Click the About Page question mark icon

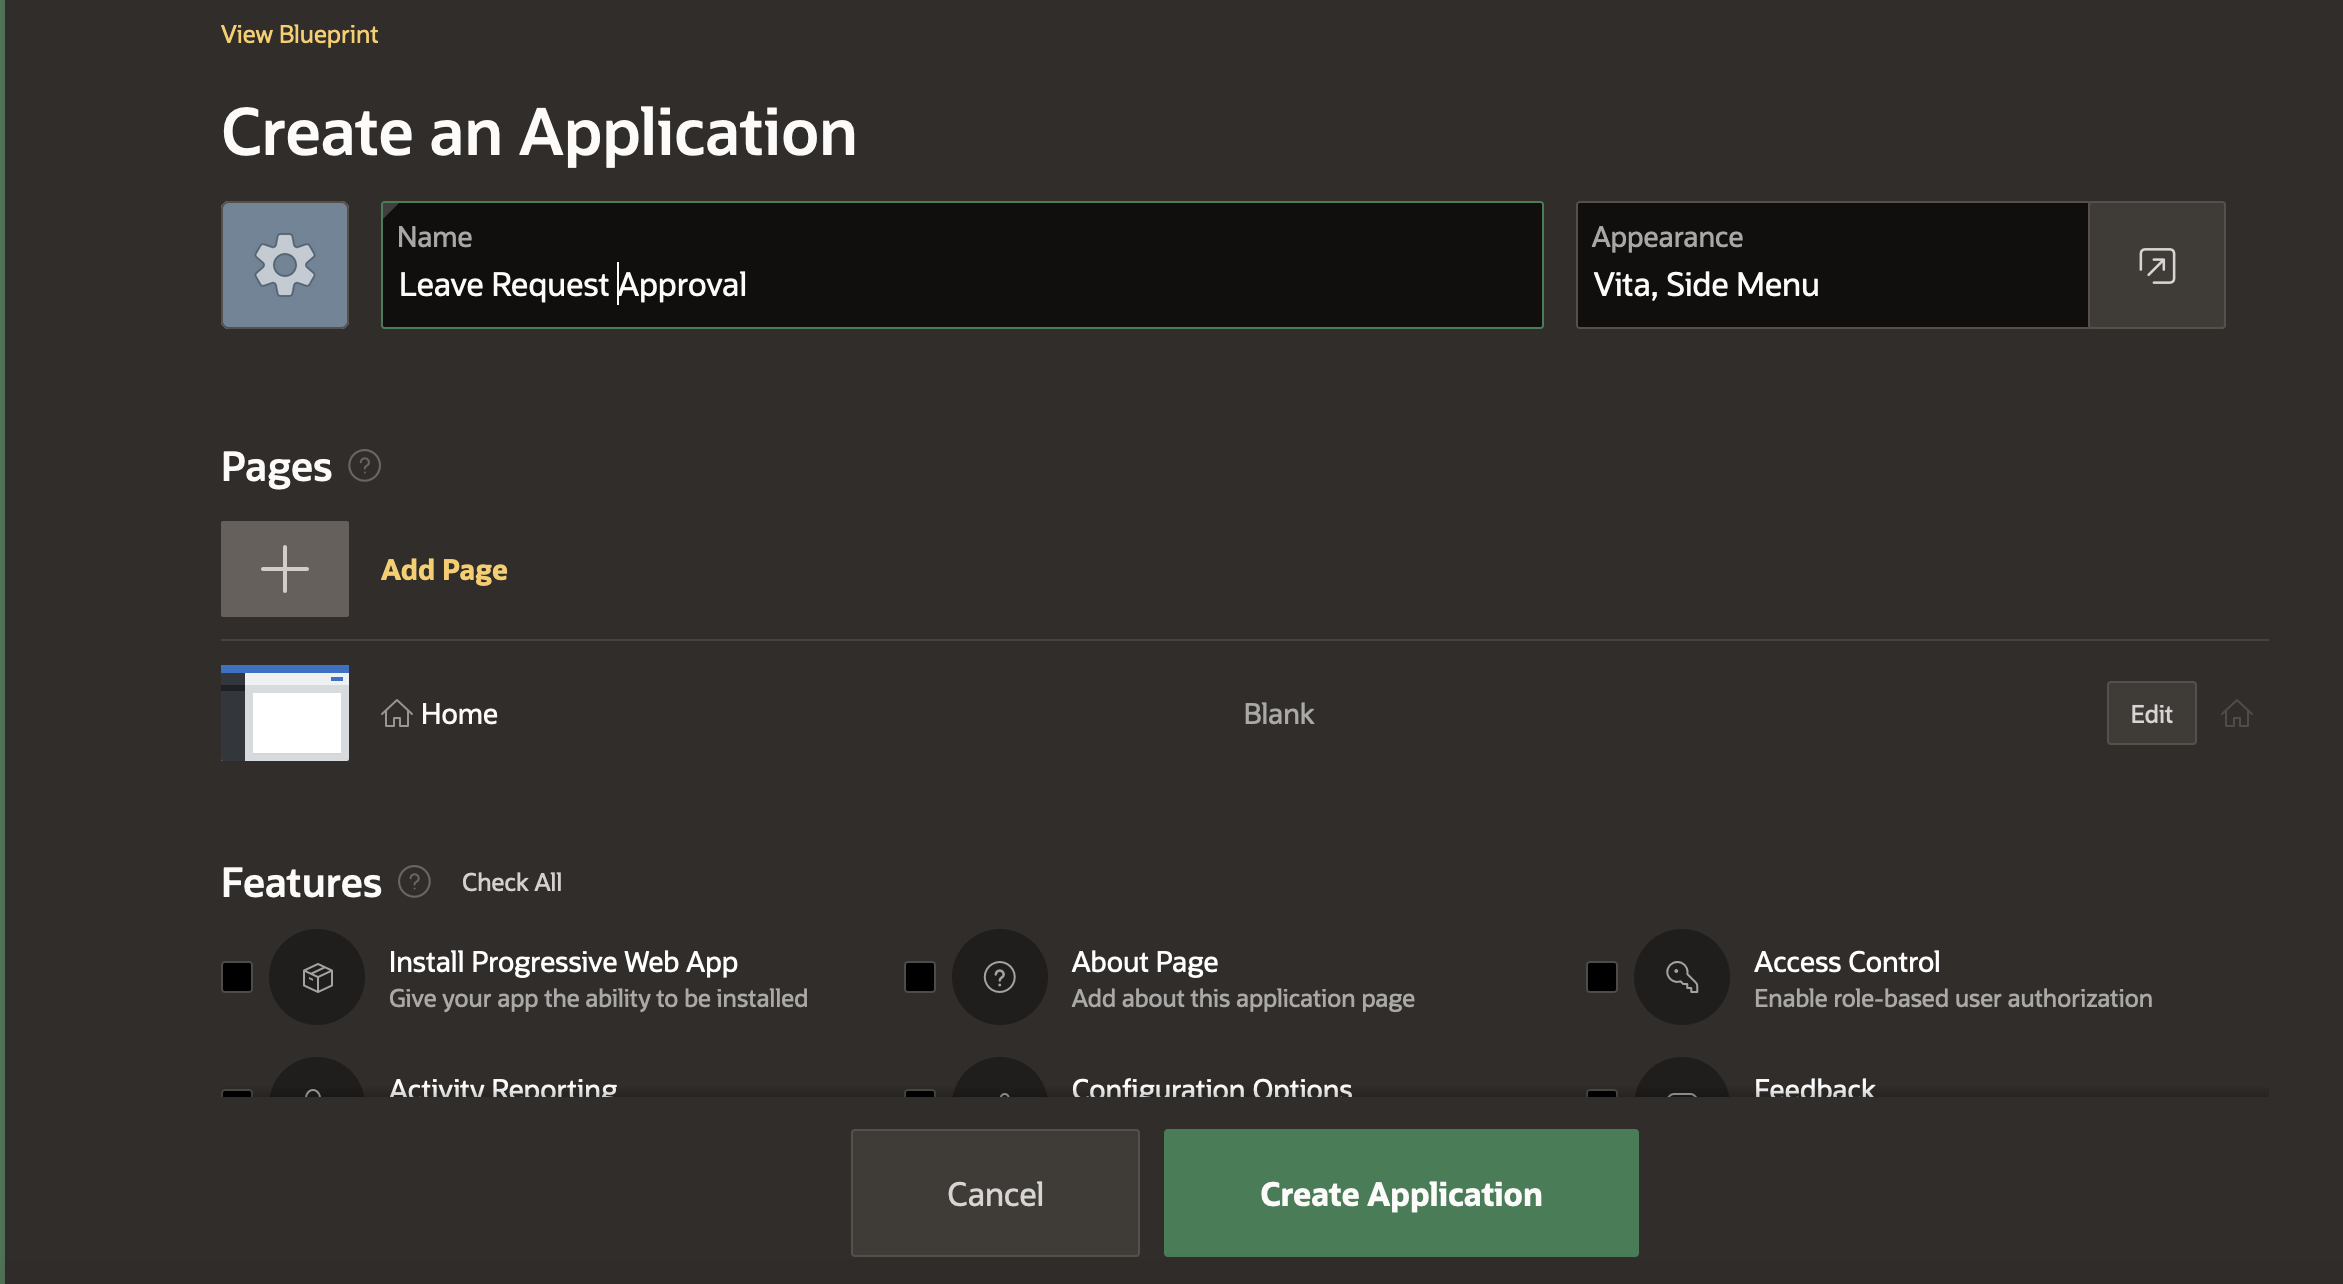999,977
